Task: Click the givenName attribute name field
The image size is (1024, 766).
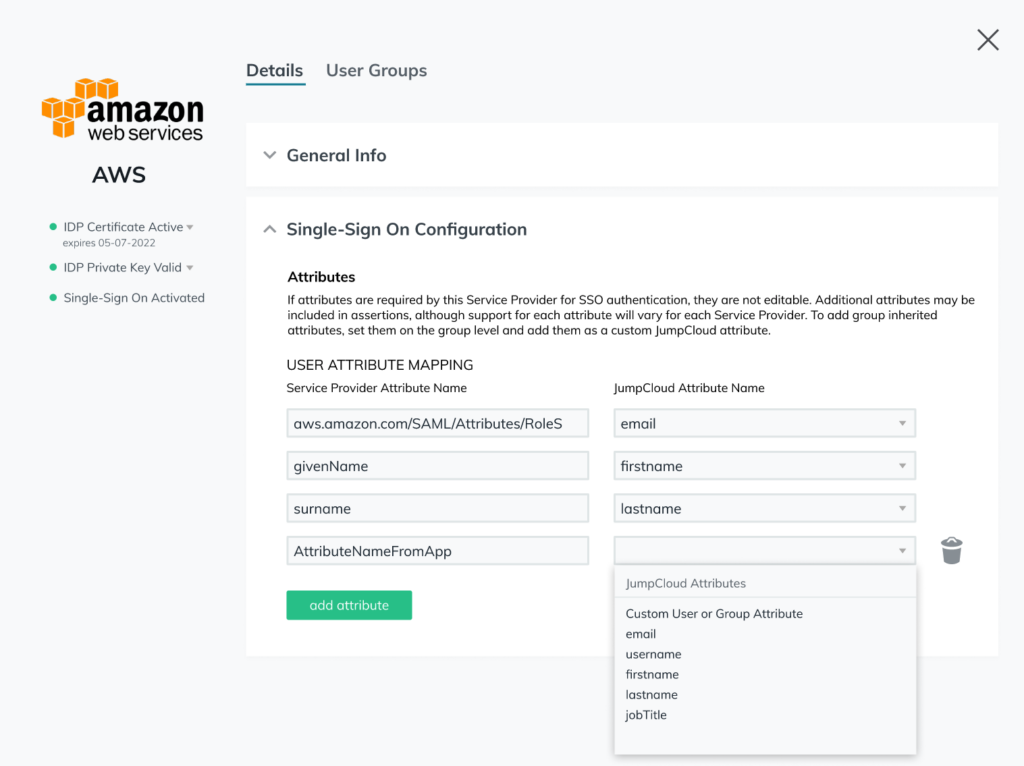Action: coord(437,466)
